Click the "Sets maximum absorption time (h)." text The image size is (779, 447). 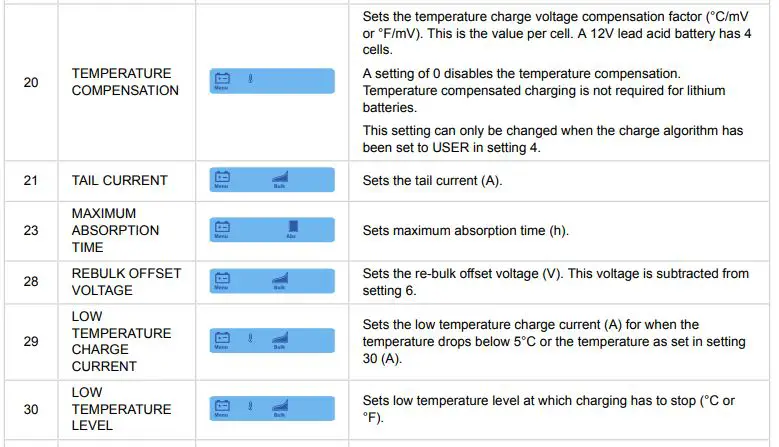point(465,231)
